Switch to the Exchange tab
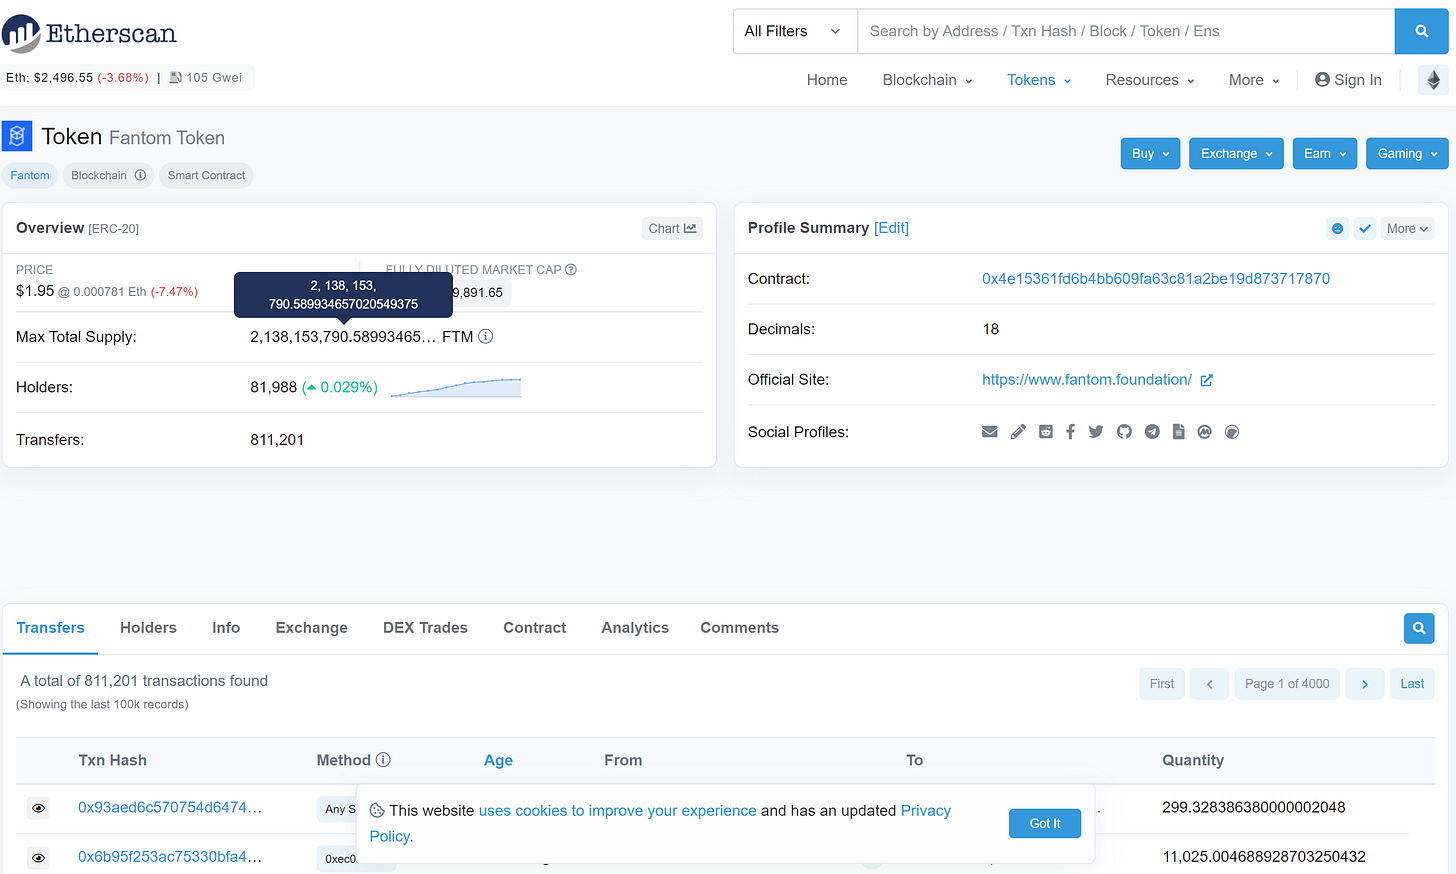Screen dimensions: 1456x874 point(312,628)
